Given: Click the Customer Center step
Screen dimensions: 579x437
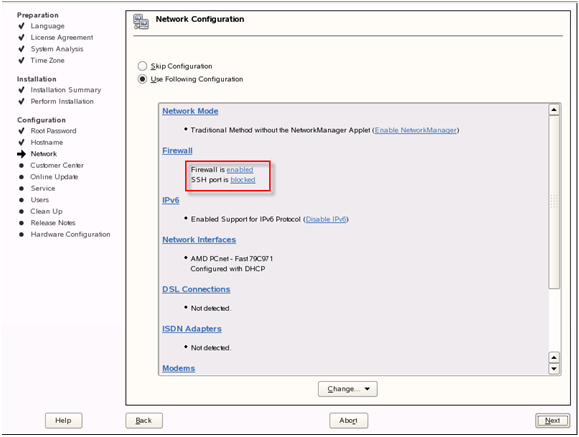Looking at the screenshot, I should pyautogui.click(x=57, y=165).
